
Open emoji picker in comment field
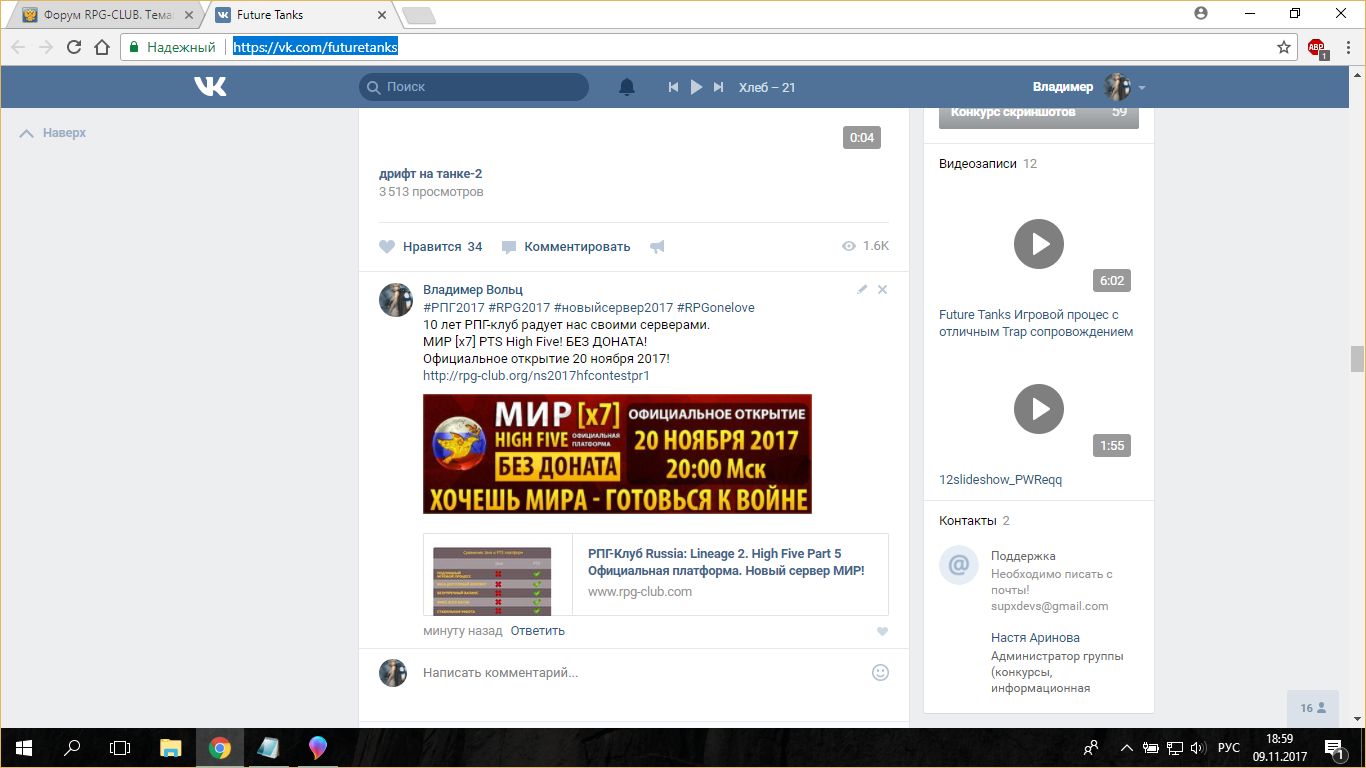click(880, 673)
